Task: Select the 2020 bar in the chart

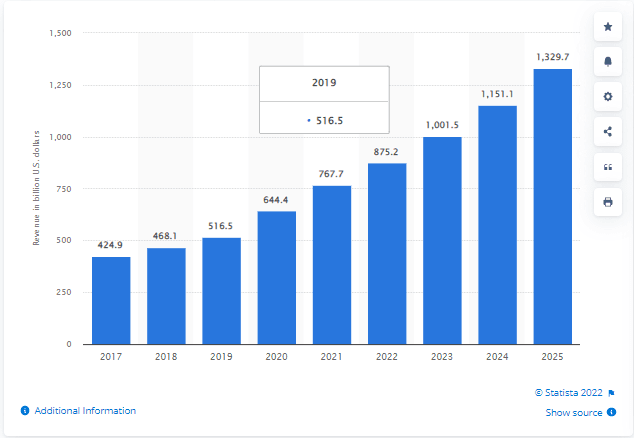Action: point(277,278)
